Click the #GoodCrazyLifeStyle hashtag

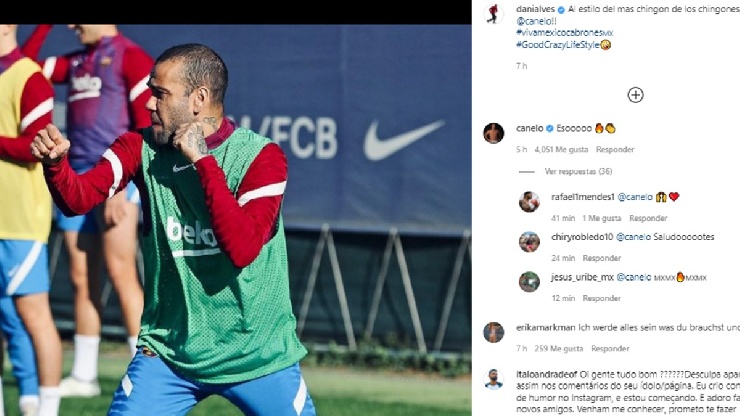coord(558,45)
